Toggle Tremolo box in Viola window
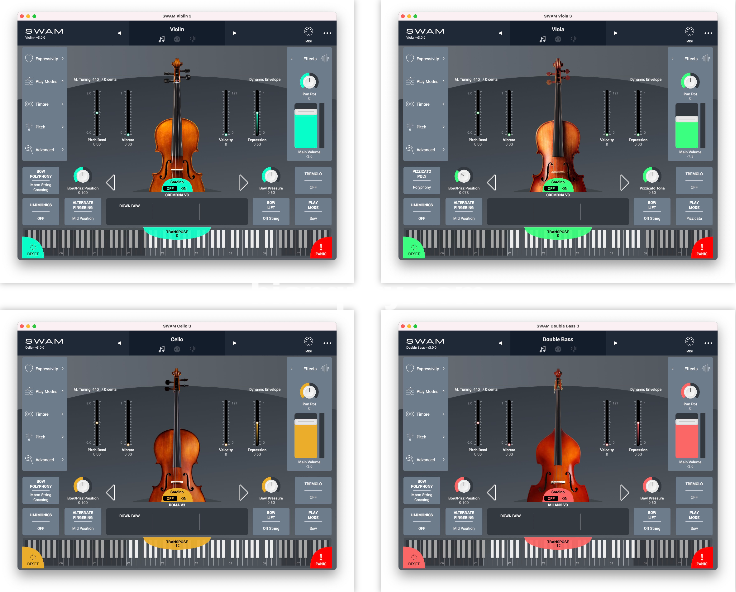This screenshot has width=736, height=592. point(694,180)
